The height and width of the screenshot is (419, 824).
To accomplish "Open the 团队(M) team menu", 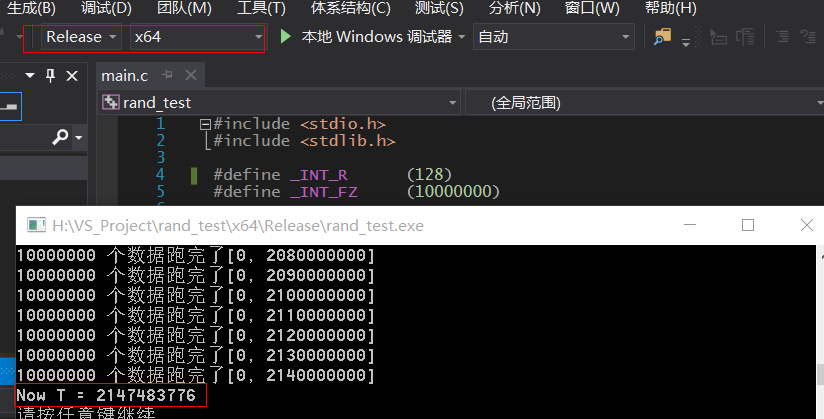I will point(184,8).
